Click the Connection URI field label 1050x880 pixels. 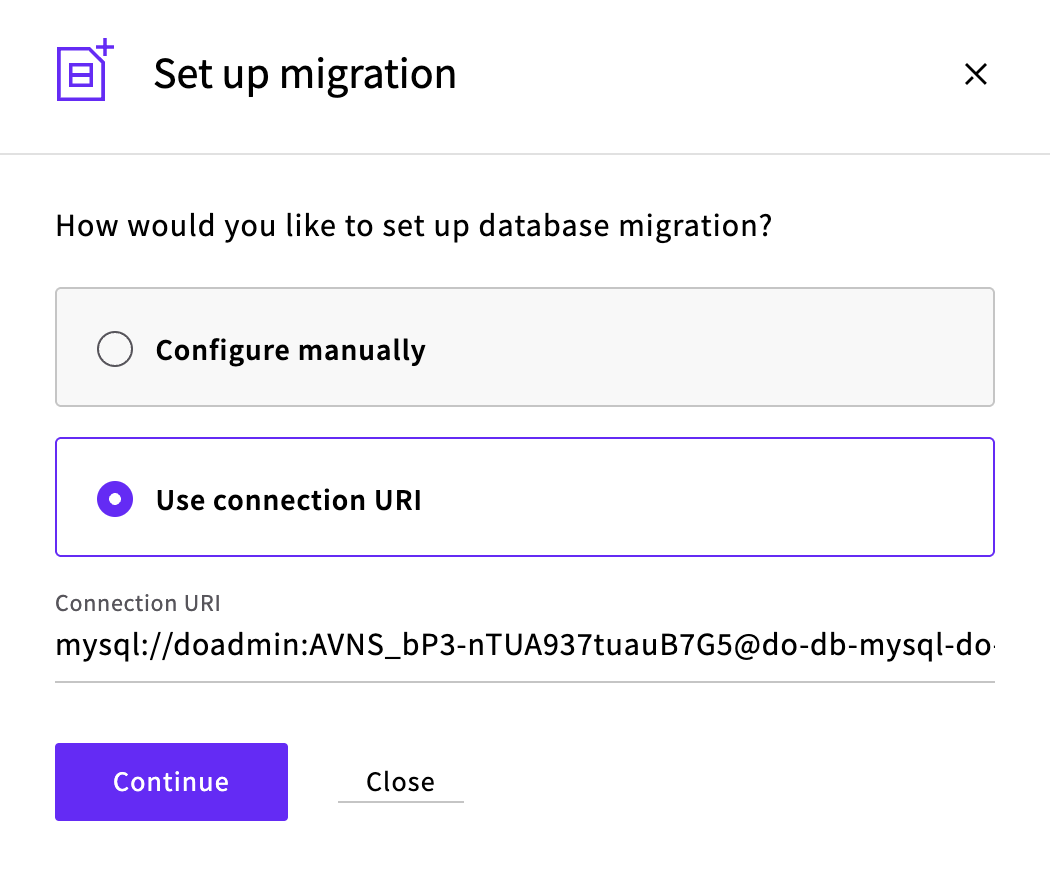coord(137,603)
